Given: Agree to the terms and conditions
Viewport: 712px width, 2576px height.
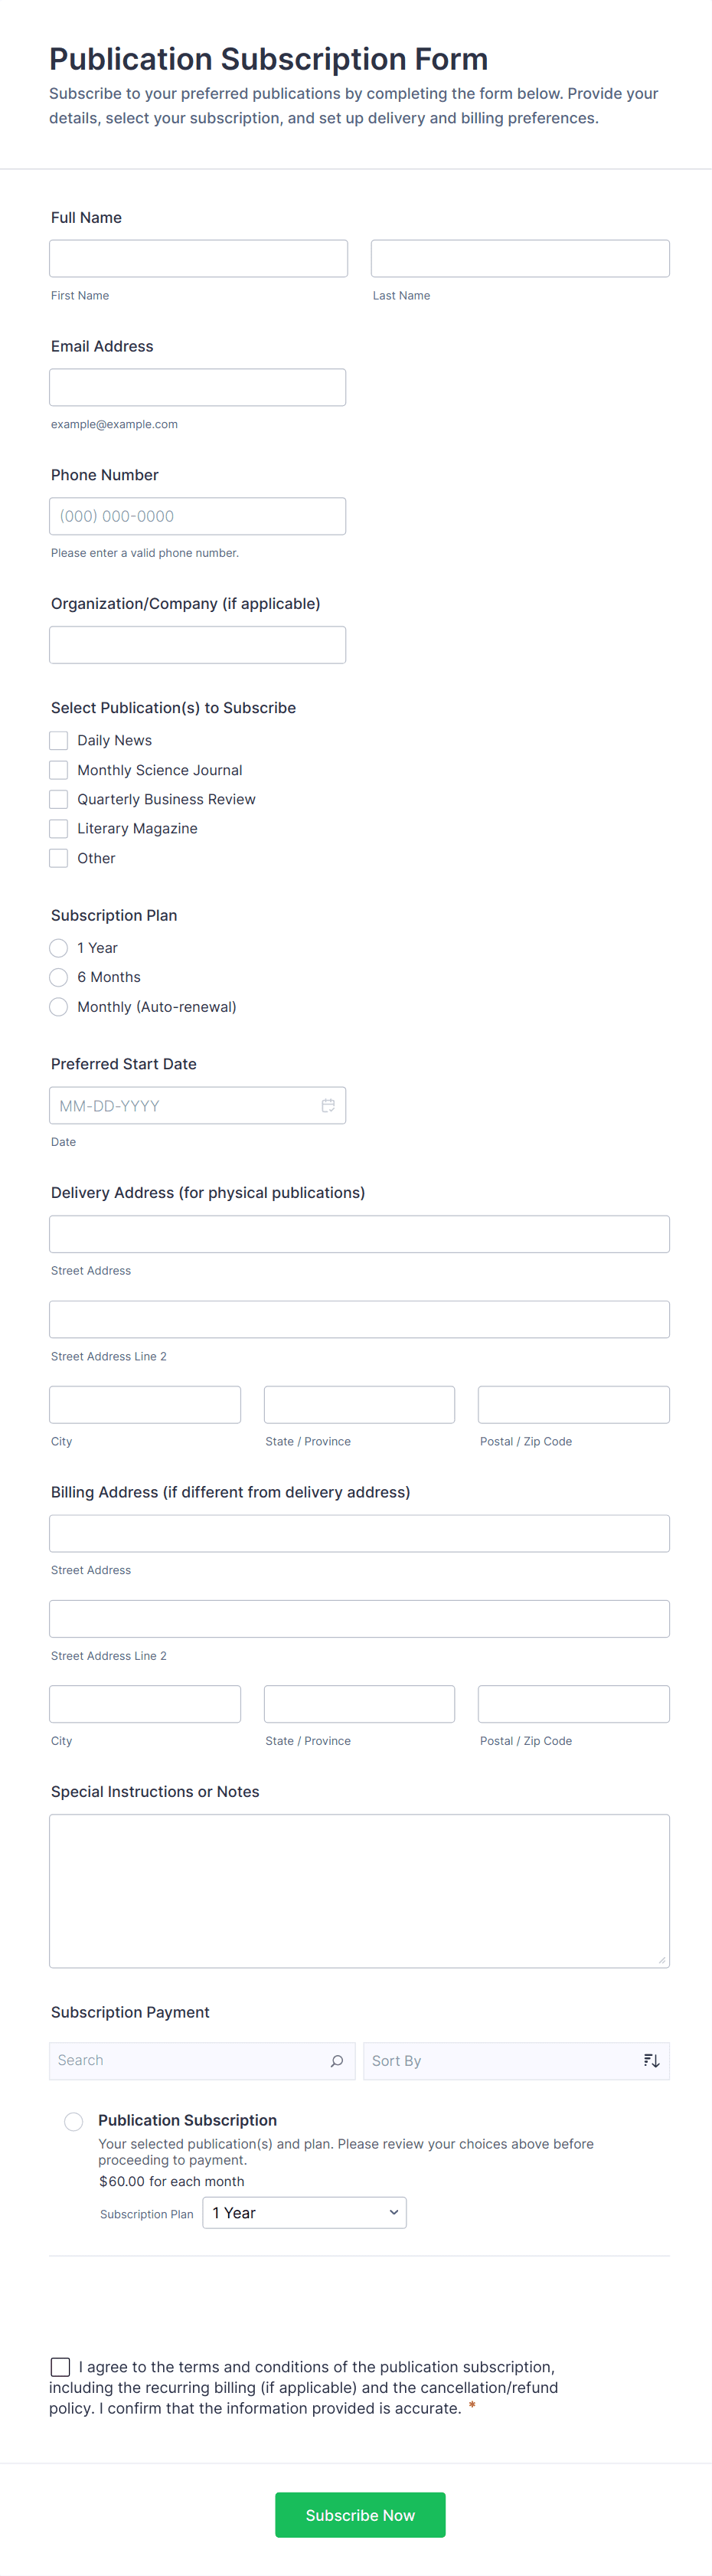Looking at the screenshot, I should pyautogui.click(x=60, y=2367).
